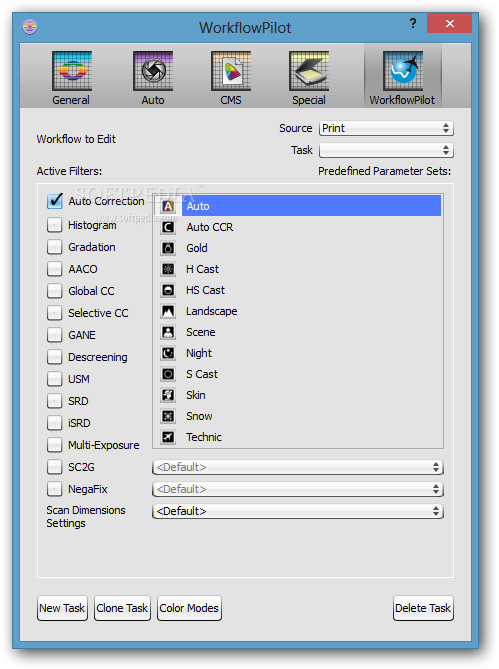Click the WorkflowPilot app icon in title bar
Viewport: 499px width, 669px height.
[x=30, y=27]
